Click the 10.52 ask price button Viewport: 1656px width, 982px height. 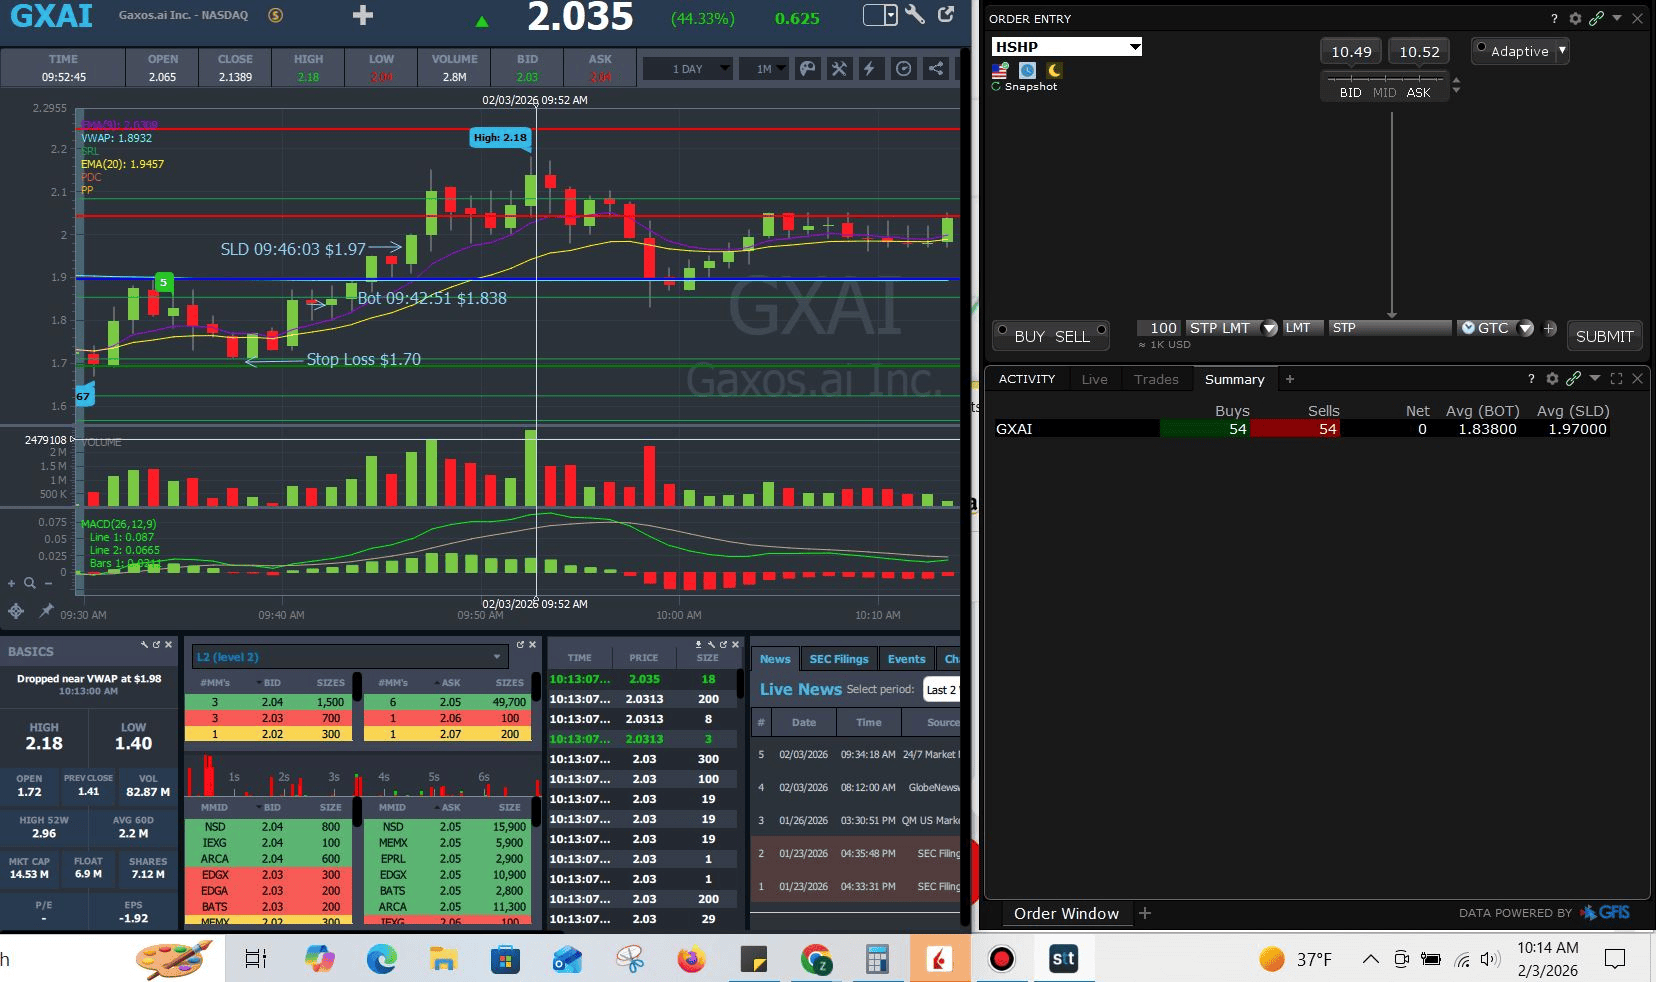click(x=1419, y=52)
